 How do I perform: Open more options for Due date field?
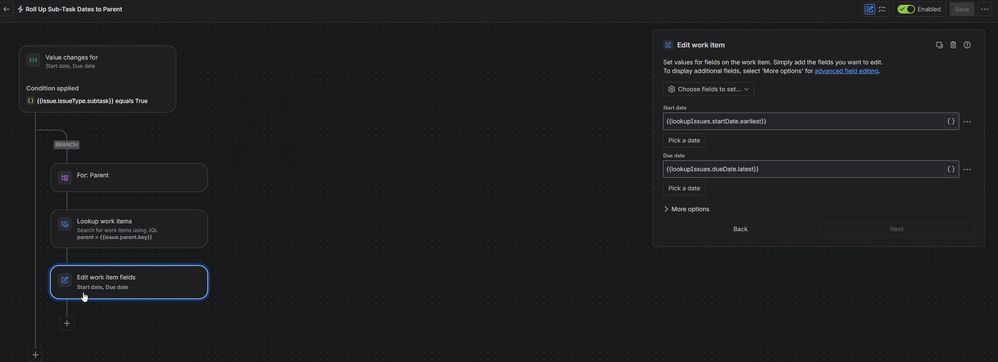pos(967,169)
